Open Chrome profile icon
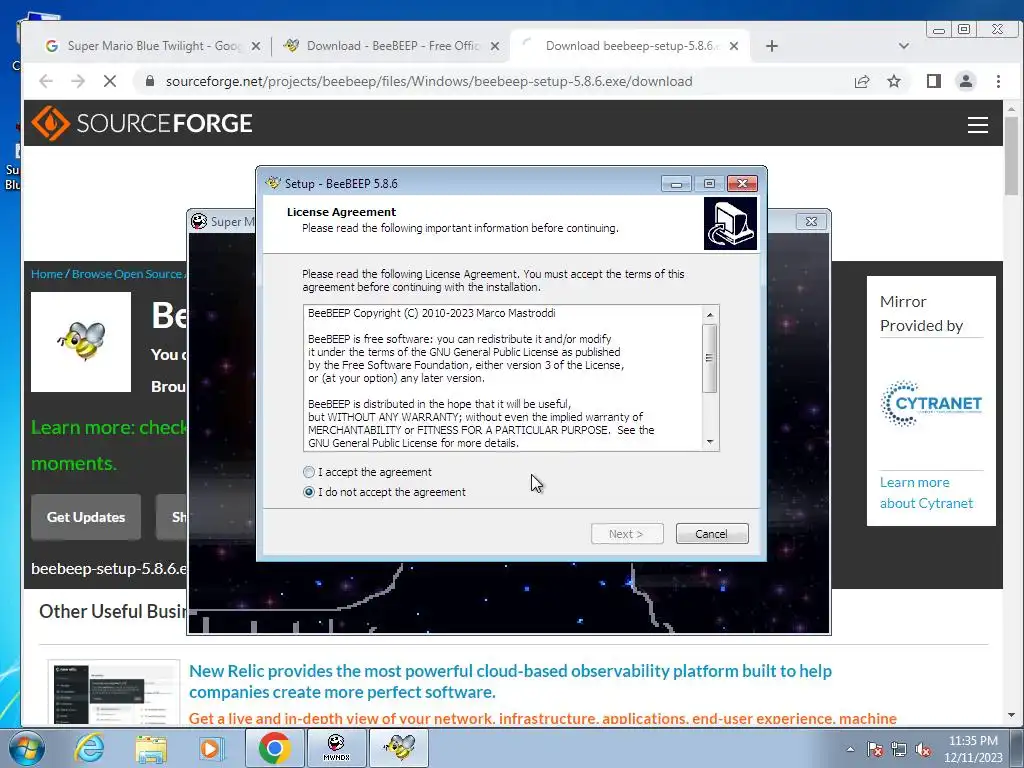Image resolution: width=1024 pixels, height=768 pixels. click(x=966, y=81)
